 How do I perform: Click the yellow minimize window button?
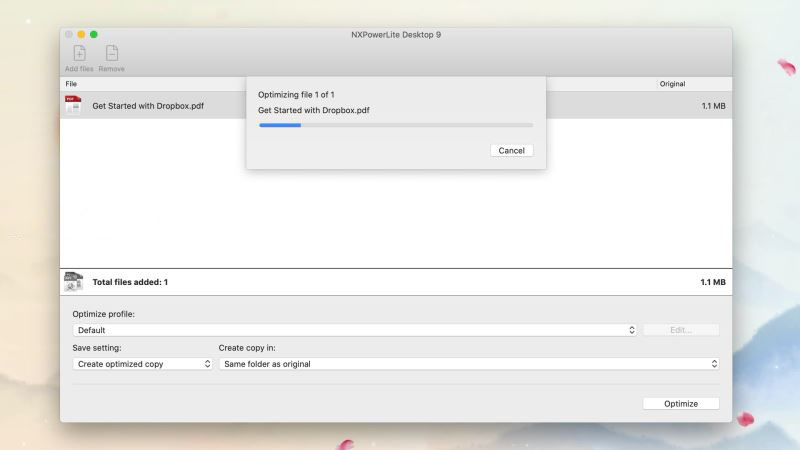(81, 34)
